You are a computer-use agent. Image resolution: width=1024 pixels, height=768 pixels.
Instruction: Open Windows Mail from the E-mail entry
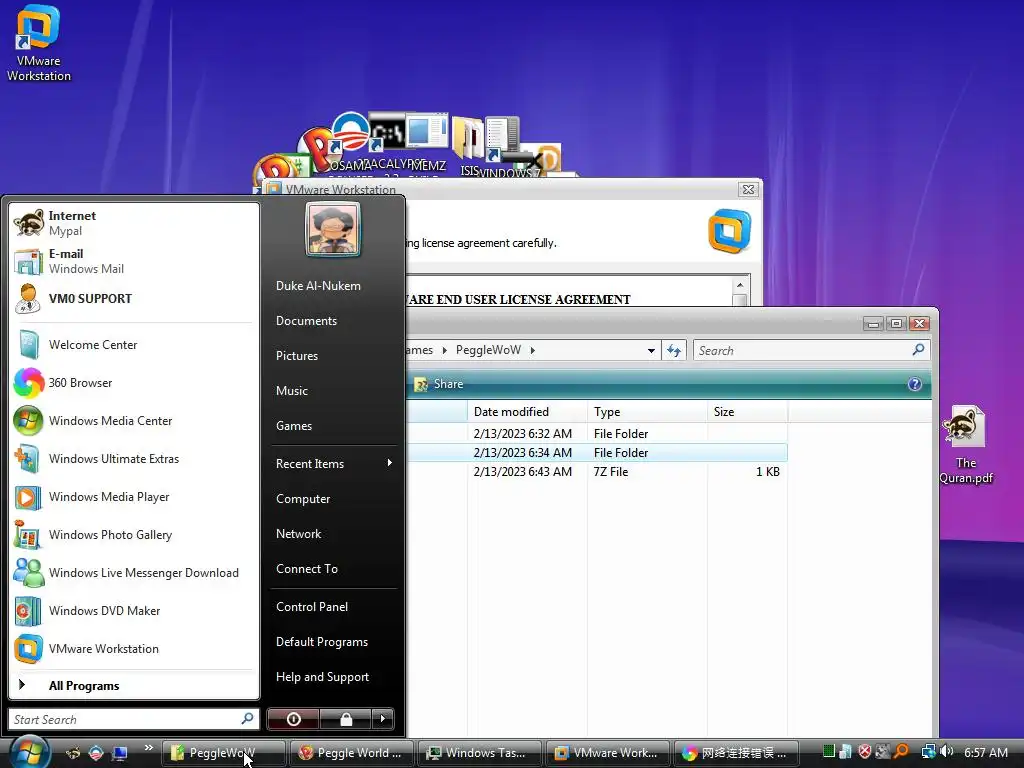(134, 261)
